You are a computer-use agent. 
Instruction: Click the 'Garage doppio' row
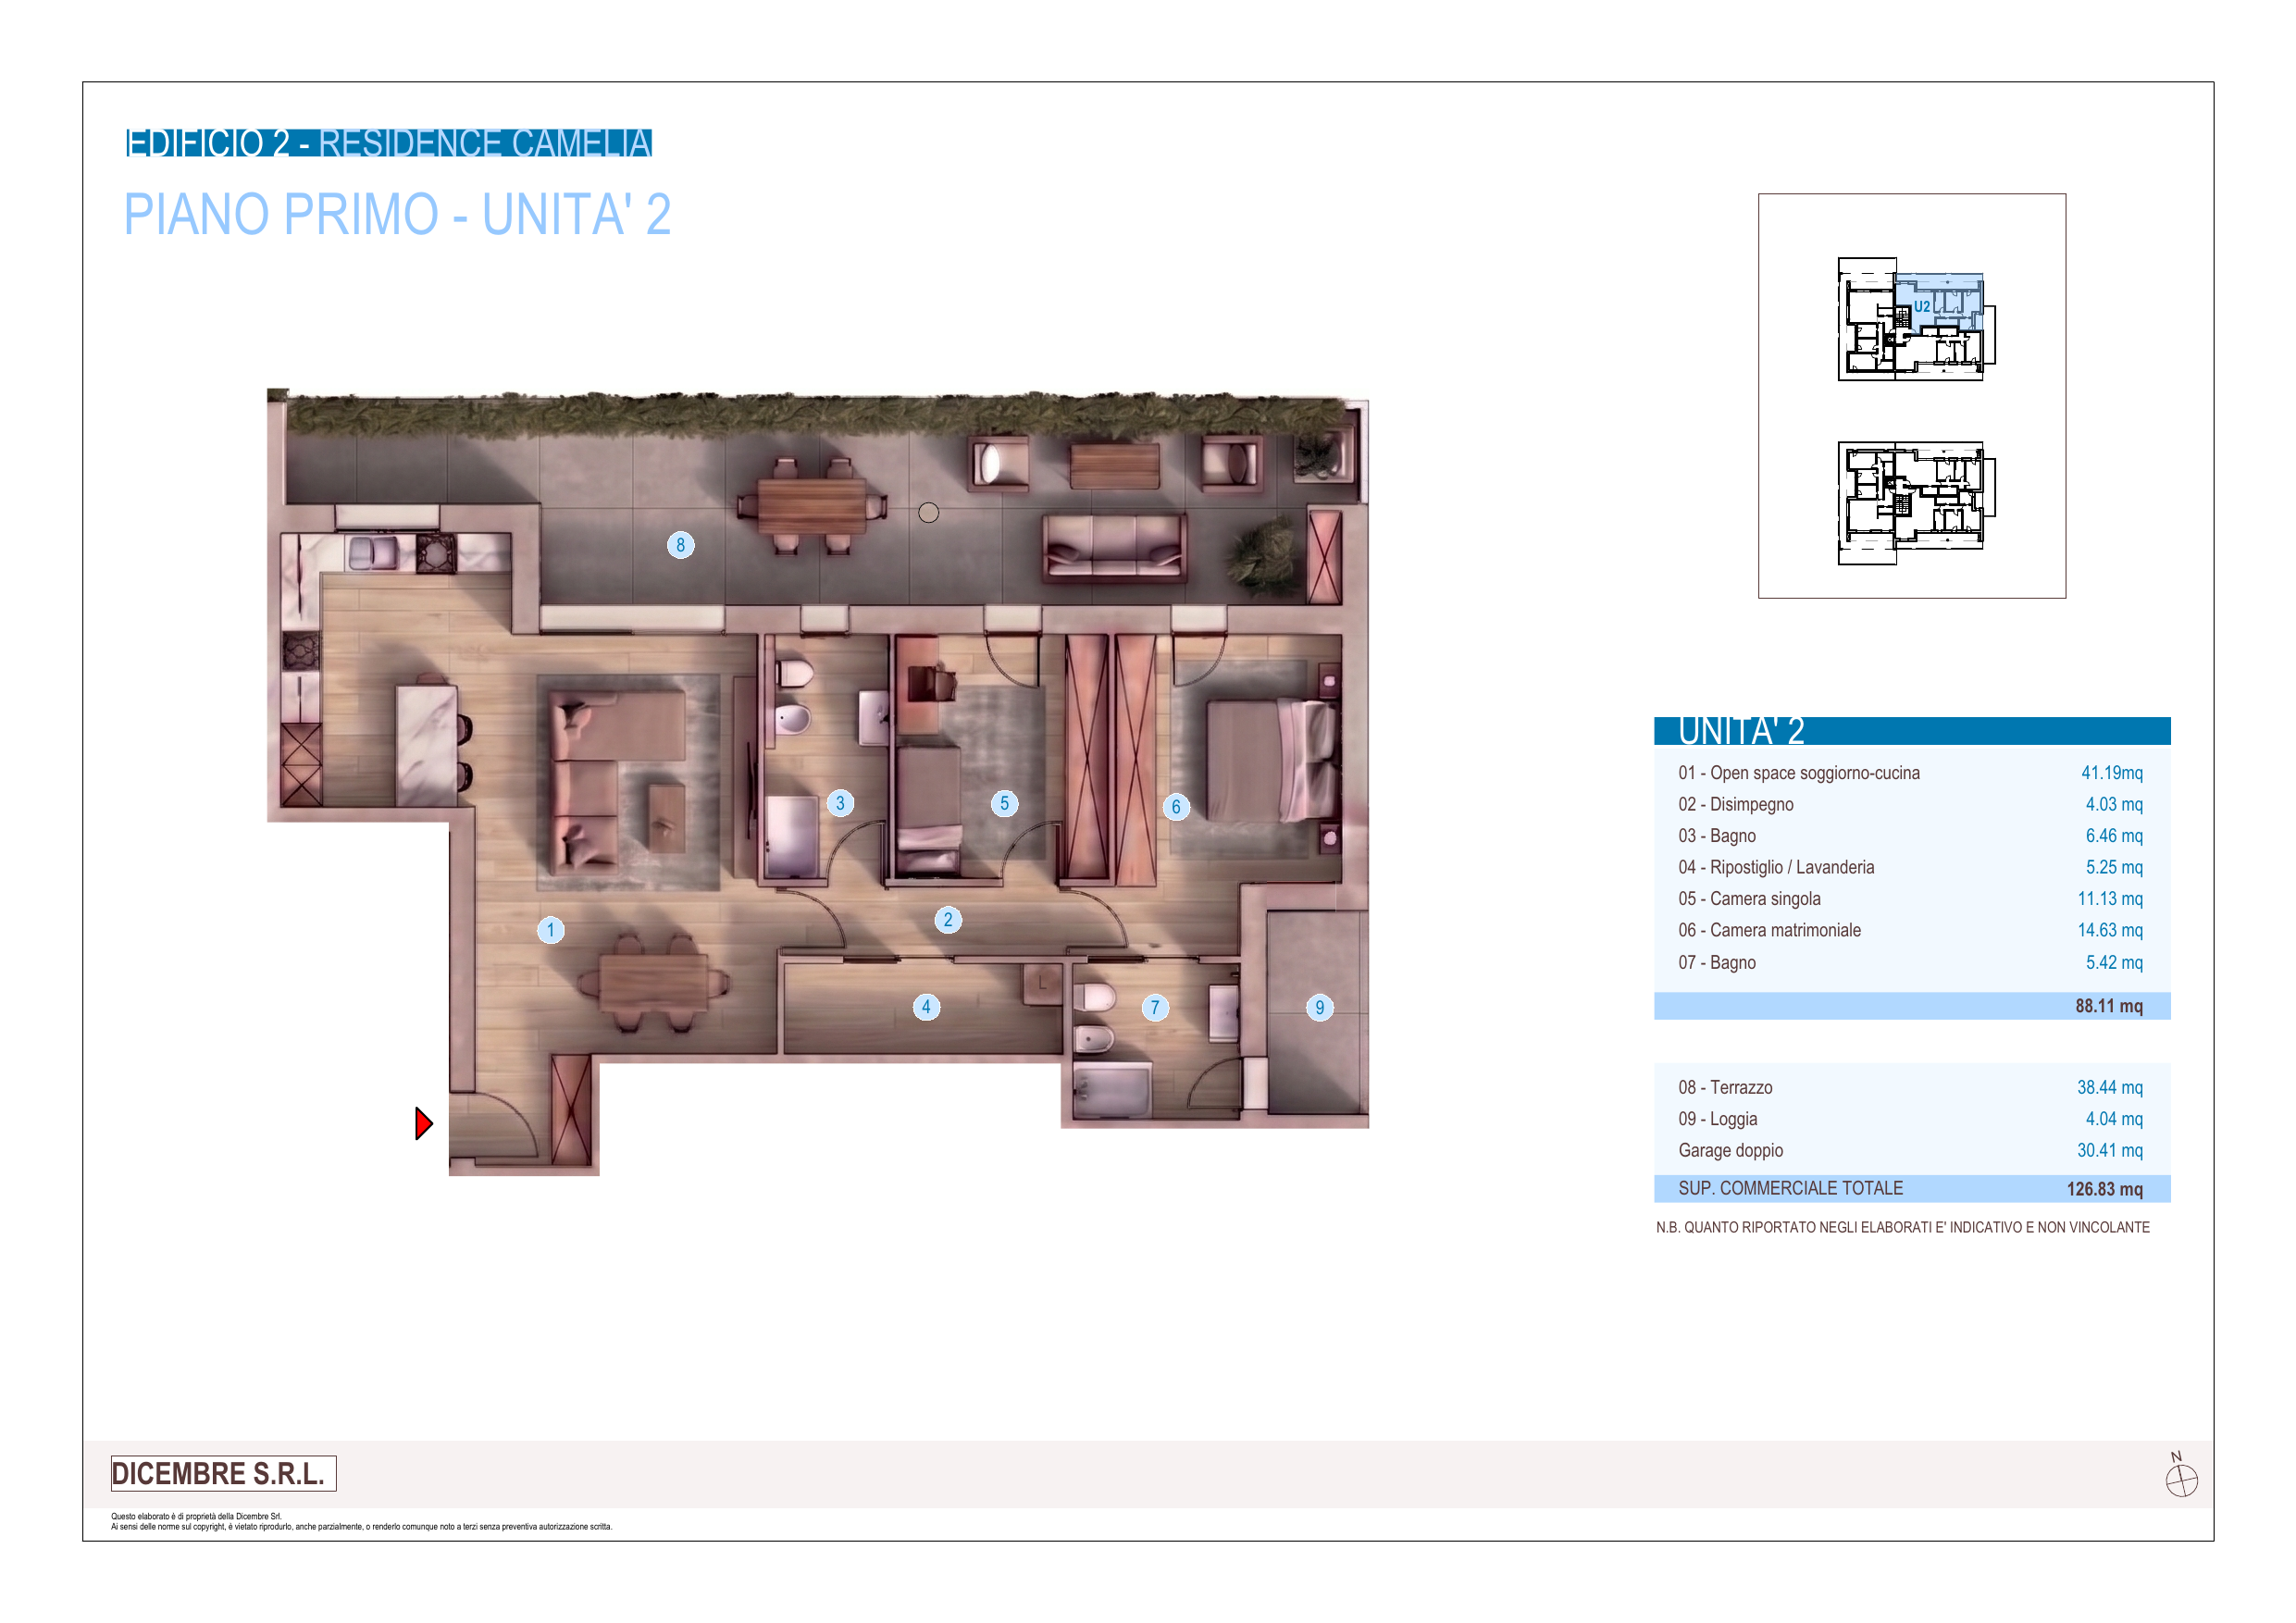(1912, 1151)
